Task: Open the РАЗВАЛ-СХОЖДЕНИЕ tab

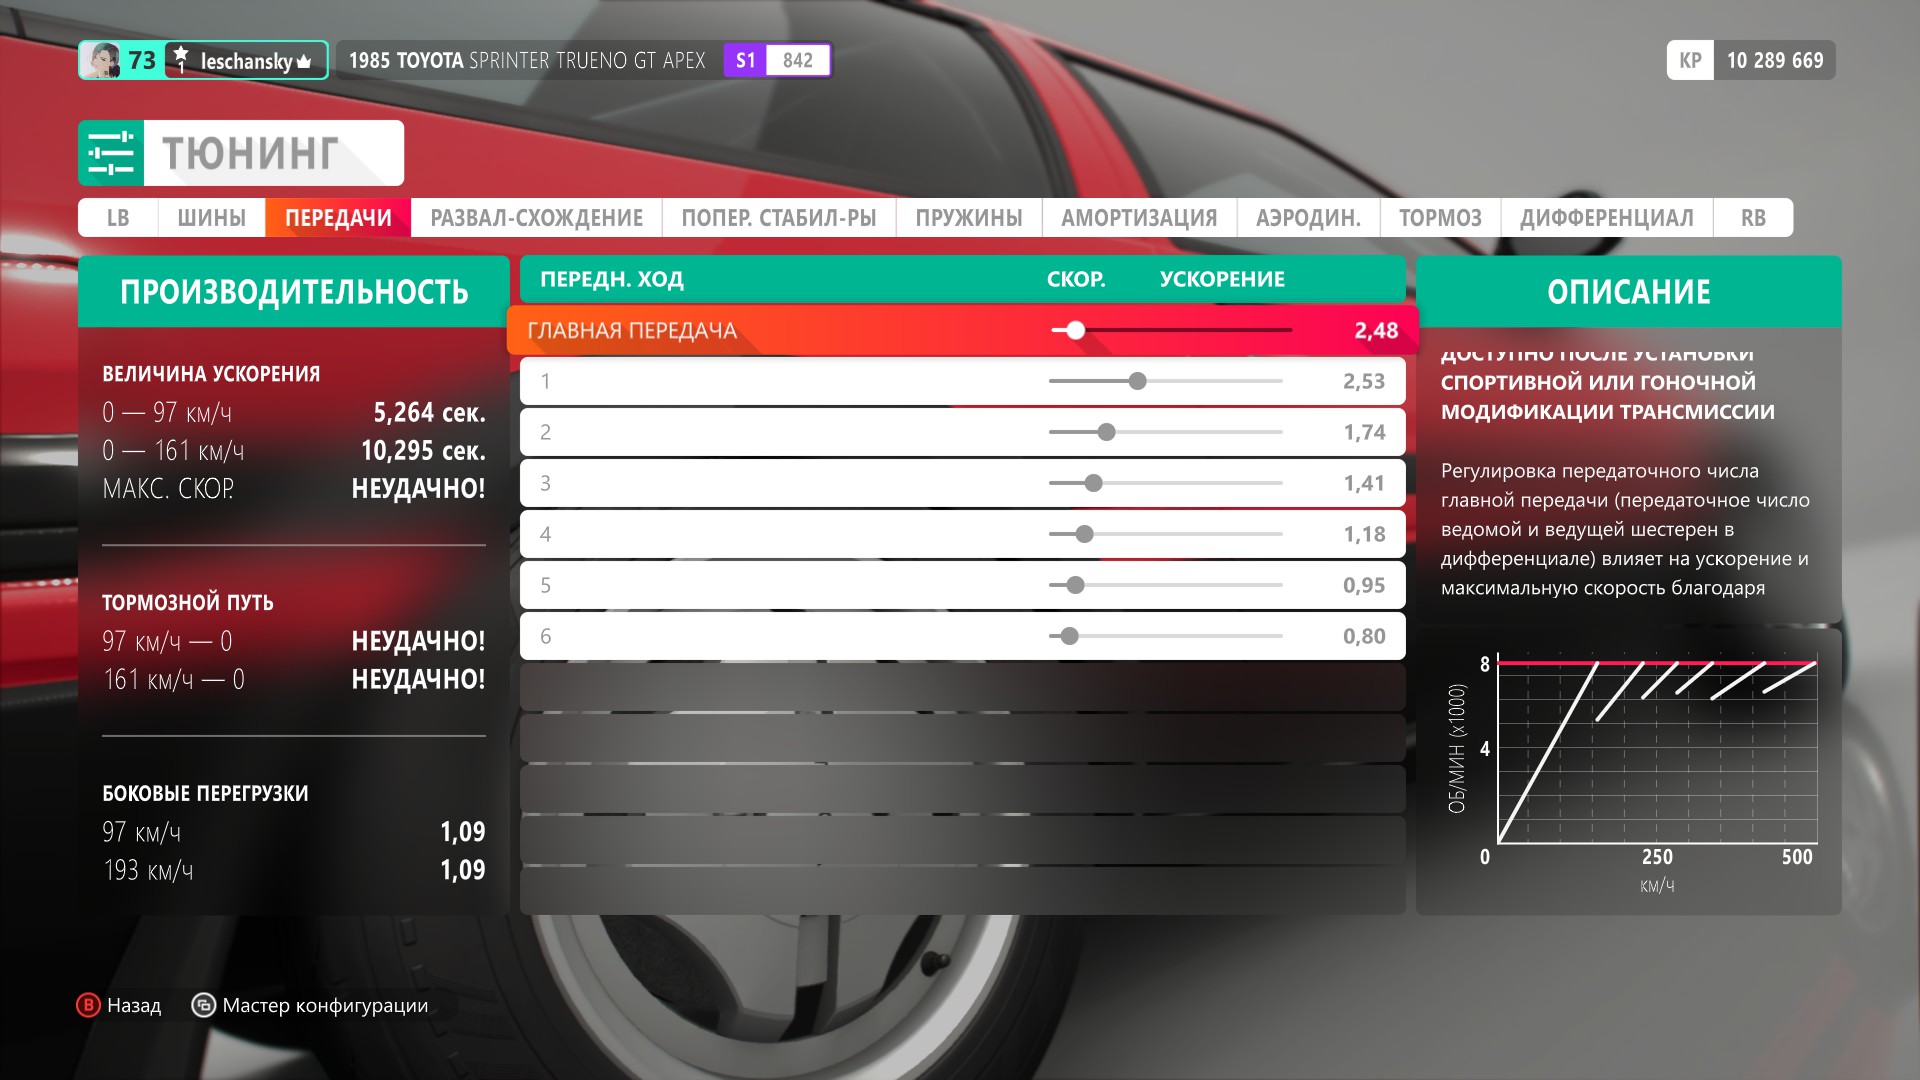Action: click(536, 218)
